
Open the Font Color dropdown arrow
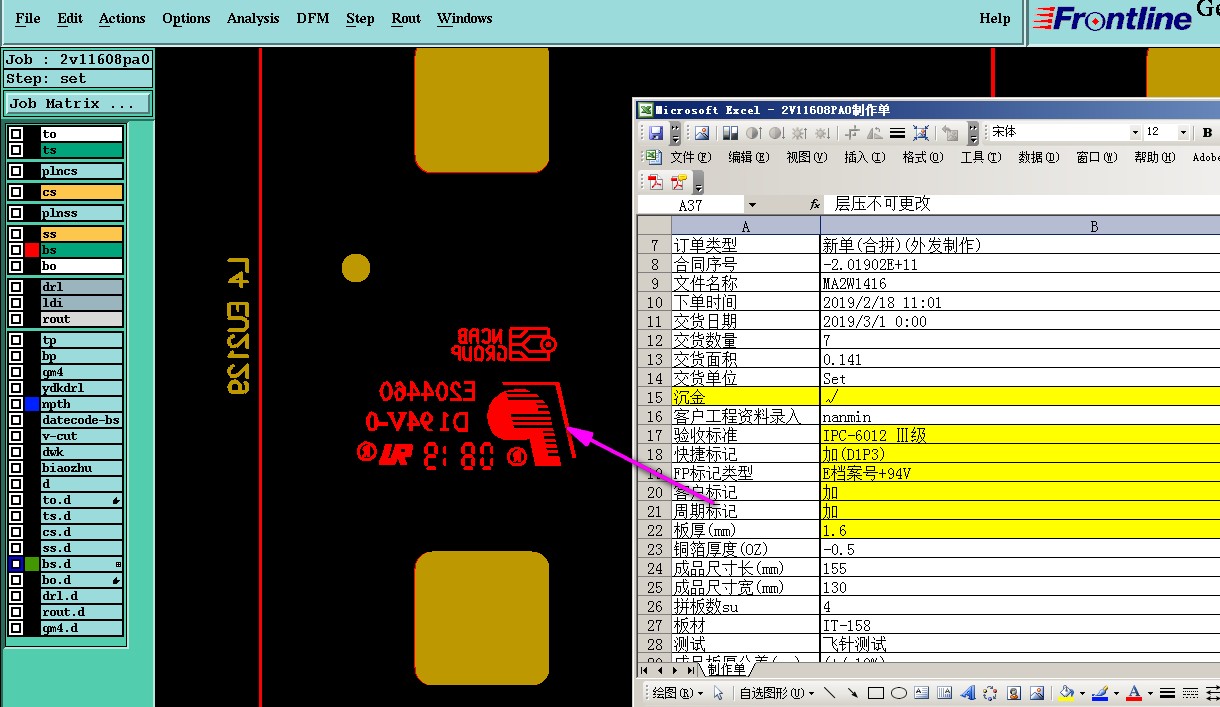(x=1151, y=693)
